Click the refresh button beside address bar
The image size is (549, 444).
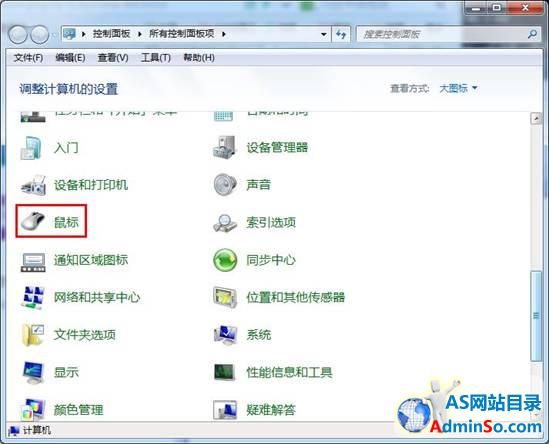[x=341, y=34]
